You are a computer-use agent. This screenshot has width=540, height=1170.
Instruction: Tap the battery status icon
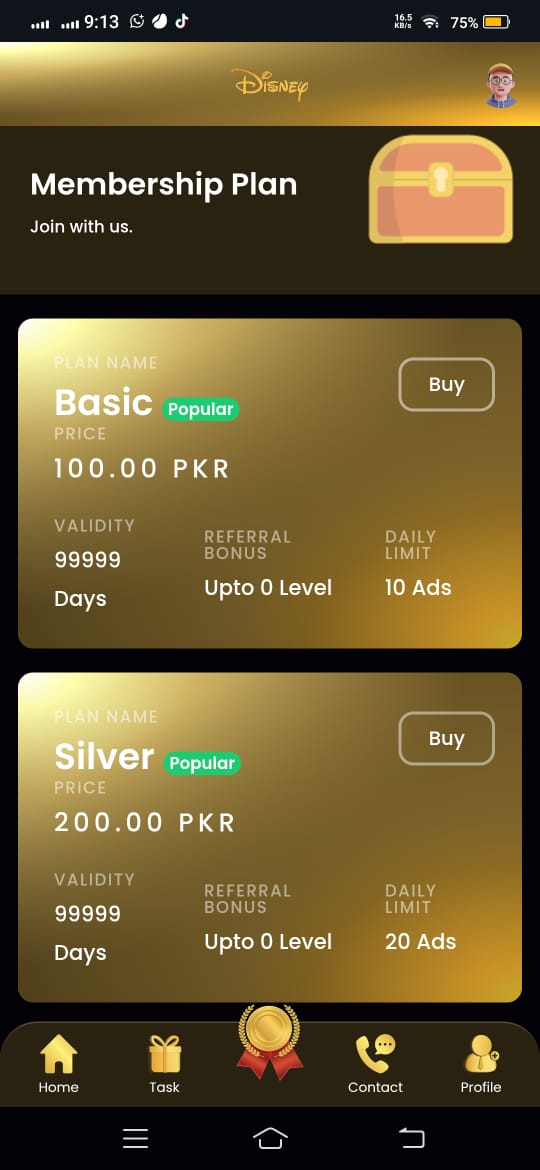pyautogui.click(x=496, y=22)
